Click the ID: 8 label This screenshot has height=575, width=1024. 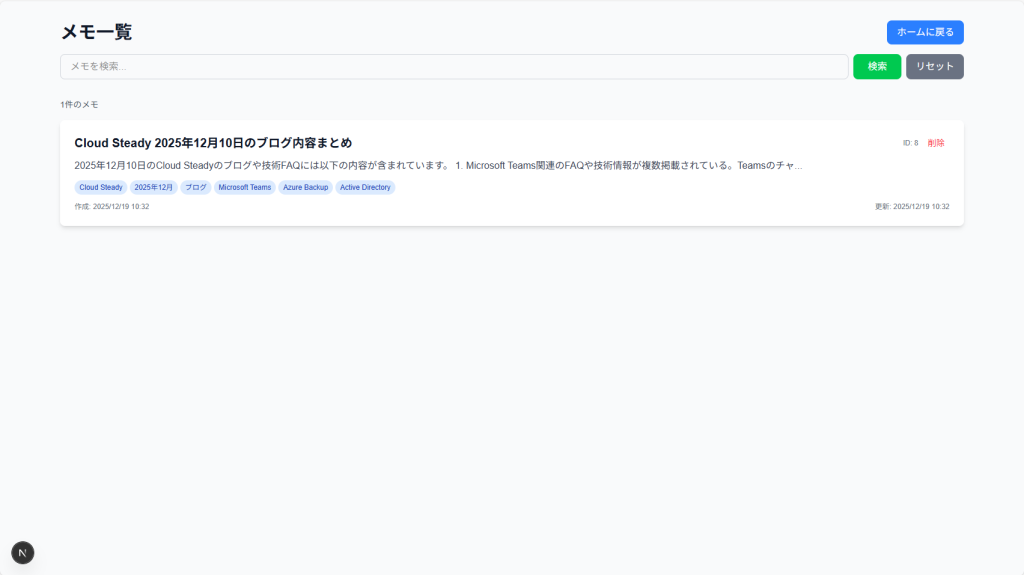(910, 143)
